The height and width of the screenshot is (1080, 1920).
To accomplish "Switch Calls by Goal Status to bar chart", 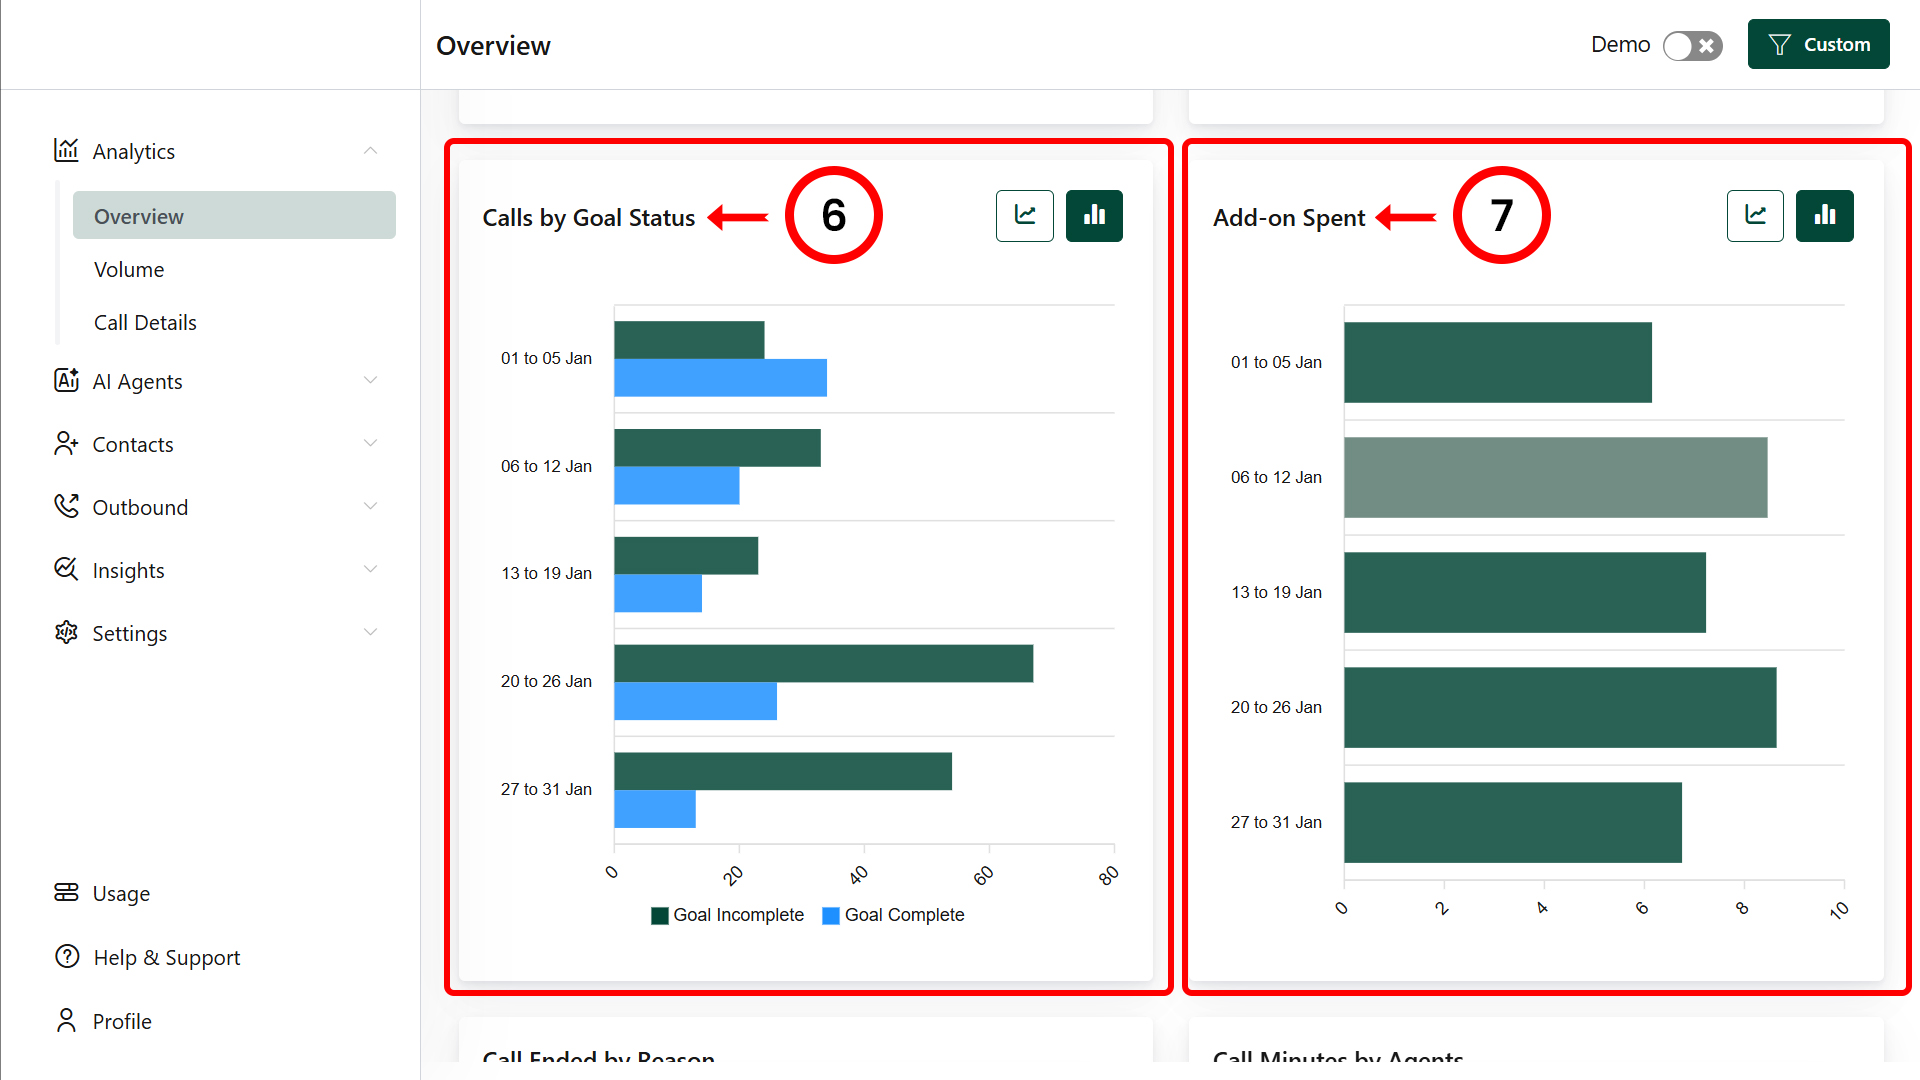I will coord(1094,216).
